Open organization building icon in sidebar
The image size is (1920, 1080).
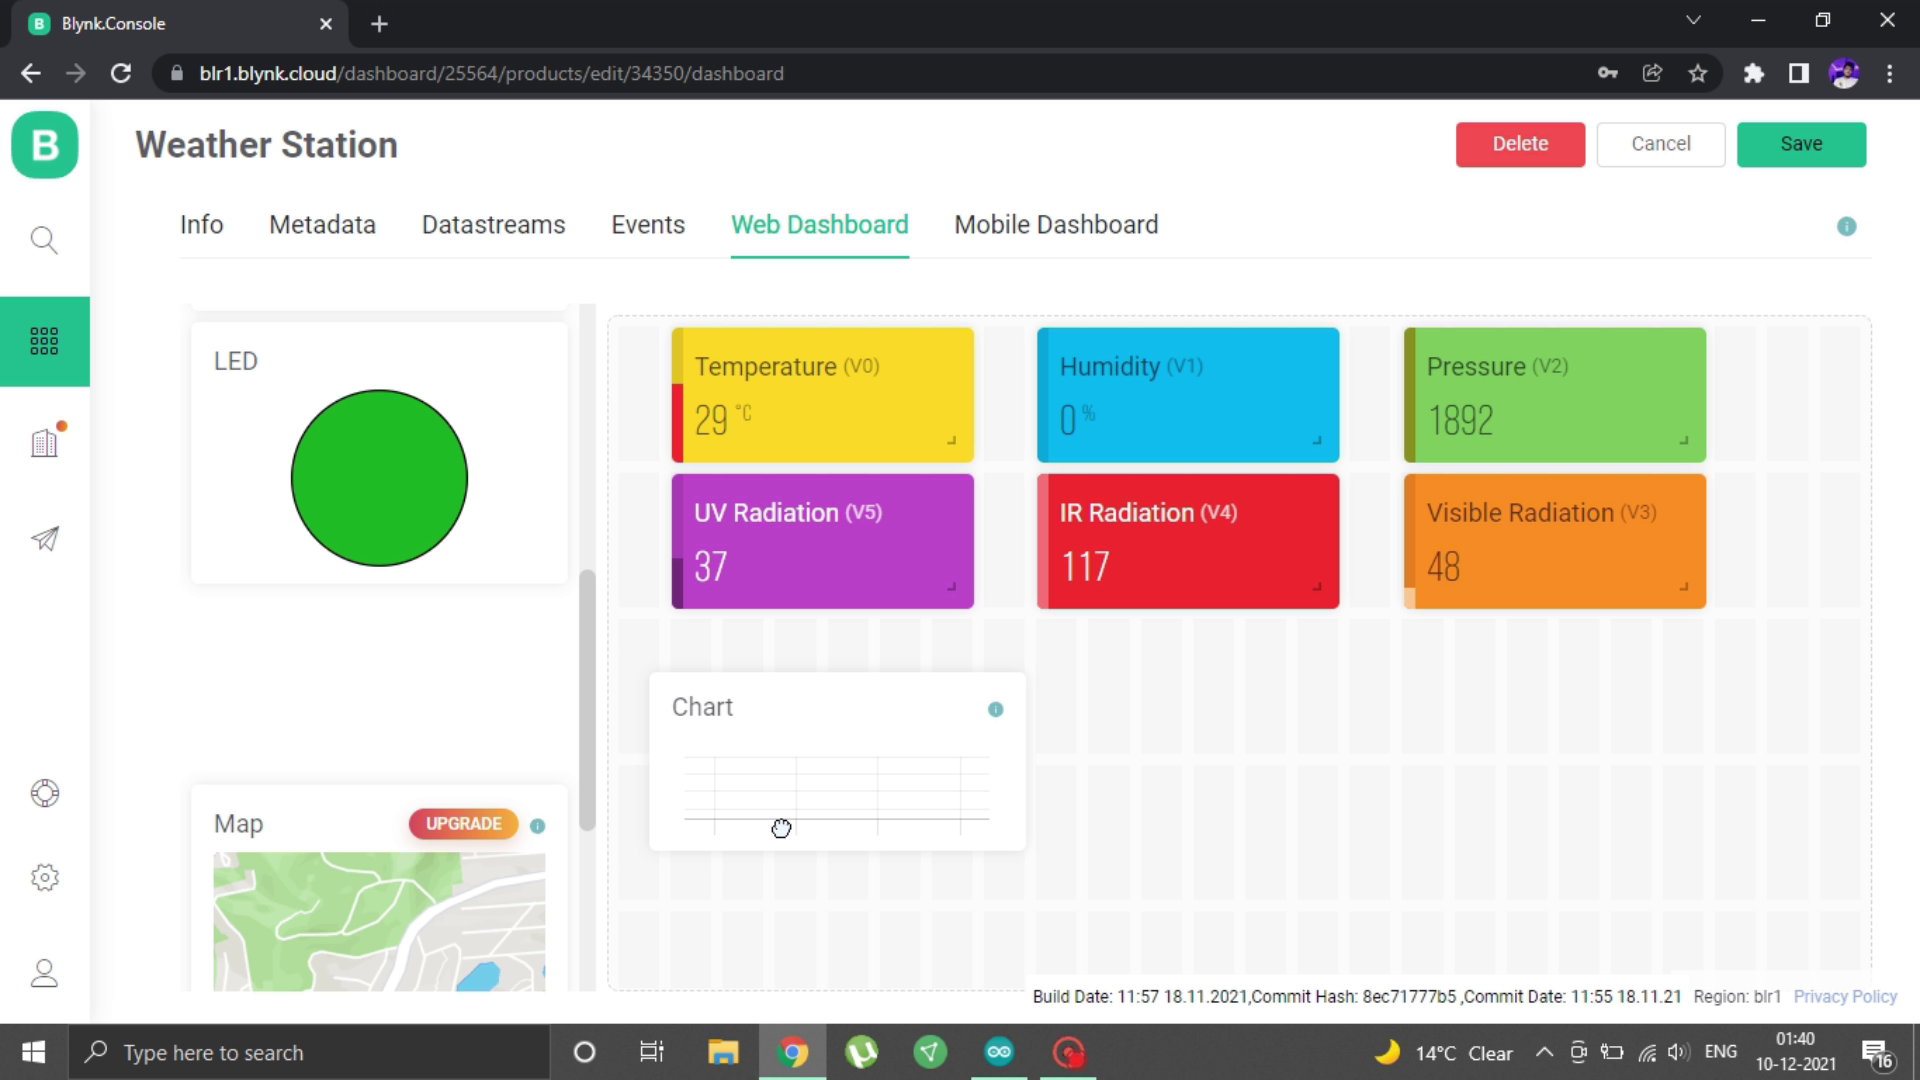tap(44, 442)
